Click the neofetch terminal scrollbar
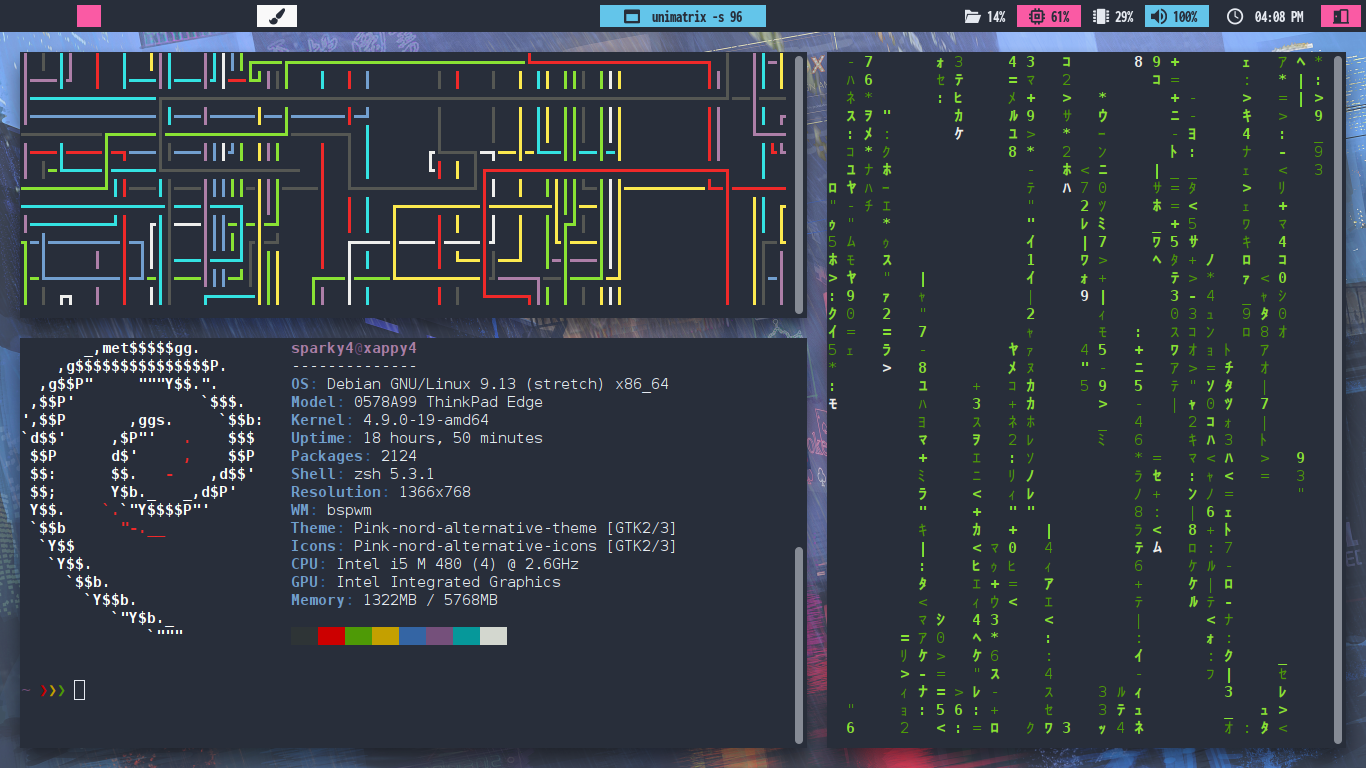 tap(799, 640)
